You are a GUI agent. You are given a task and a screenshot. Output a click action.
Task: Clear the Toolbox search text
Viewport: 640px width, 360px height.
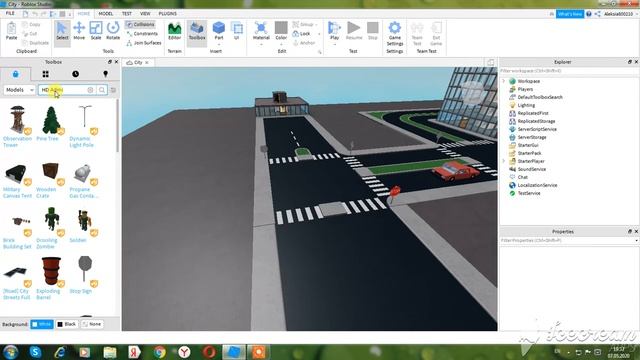(x=90, y=90)
